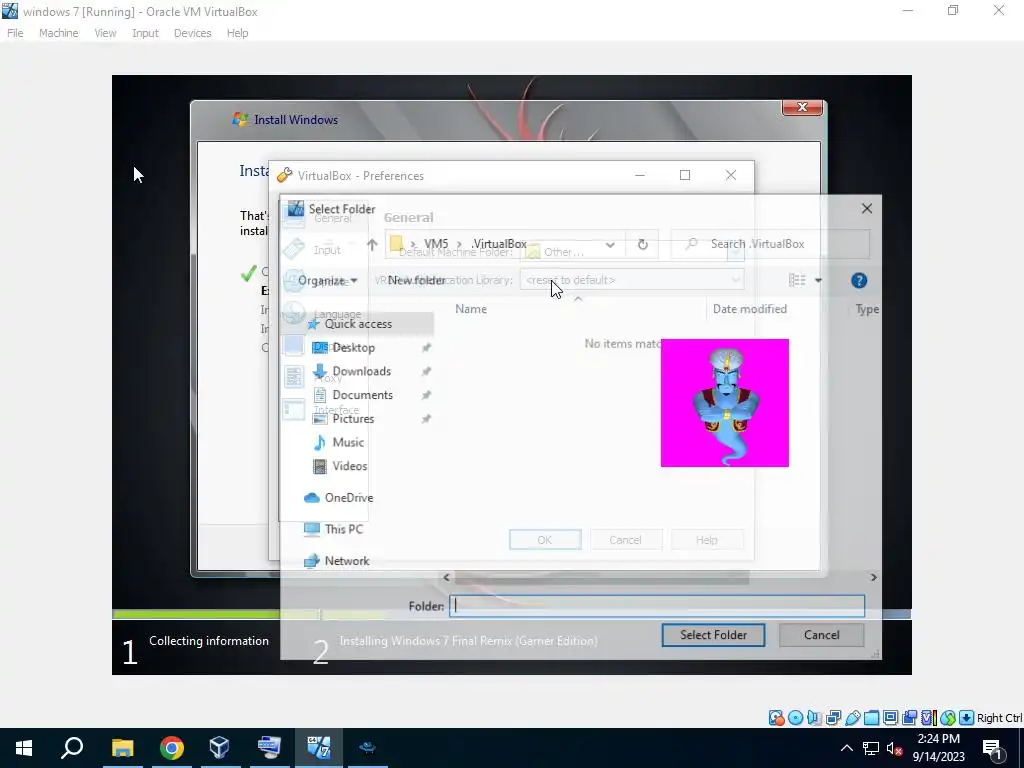Select Music in the navigation pane
This screenshot has width=1024, height=768.
[347, 443]
